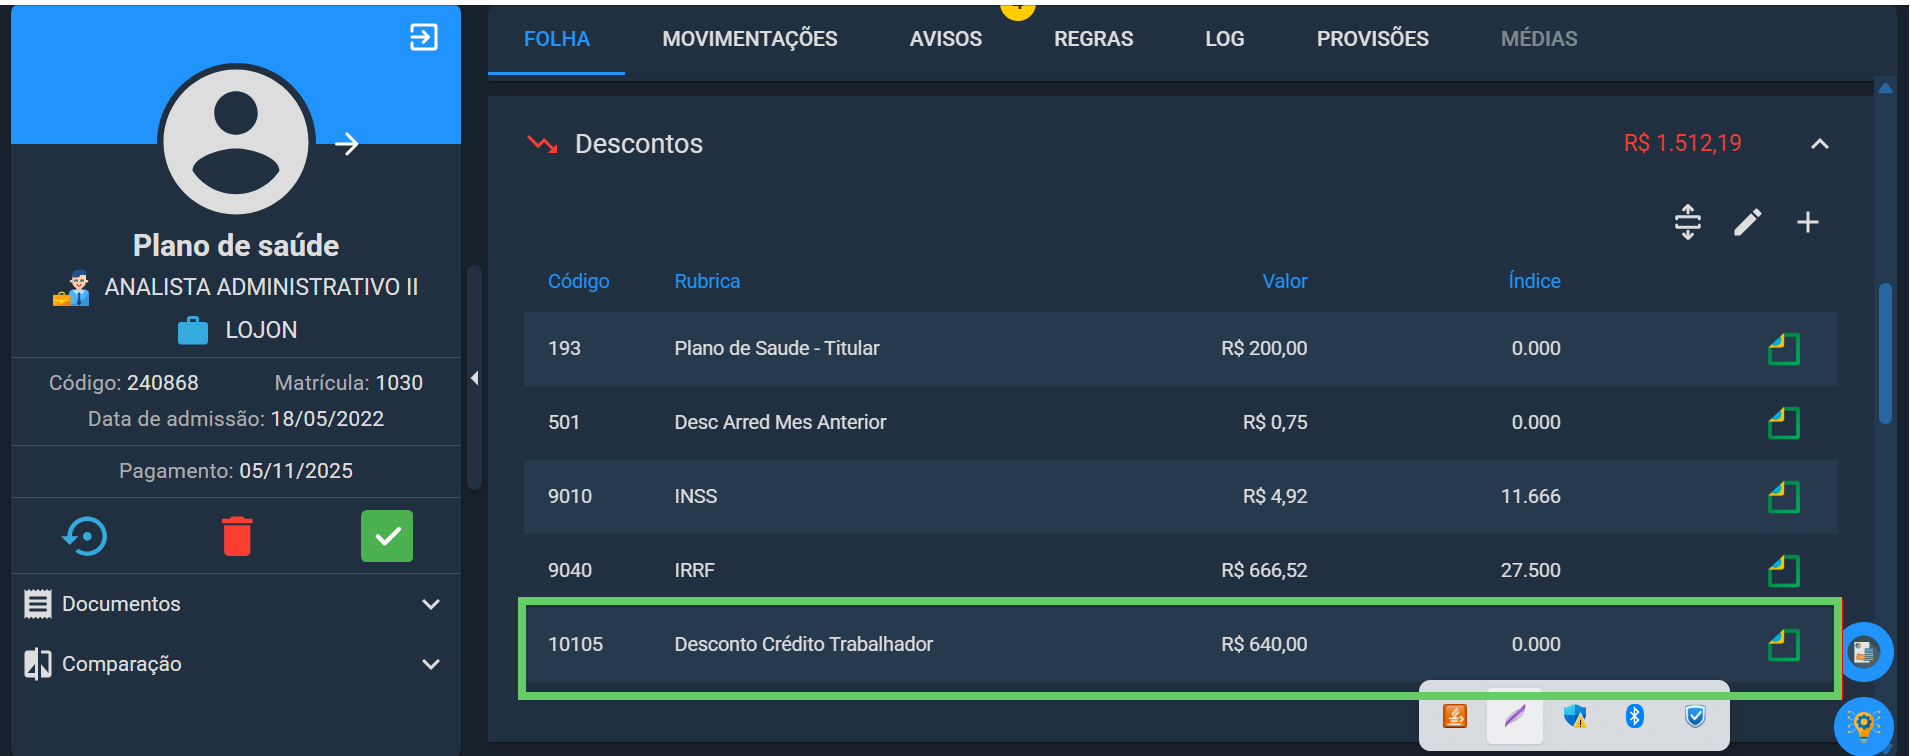Open note icon for Plano de Saude - Titular
The height and width of the screenshot is (756, 1910).
click(1784, 349)
